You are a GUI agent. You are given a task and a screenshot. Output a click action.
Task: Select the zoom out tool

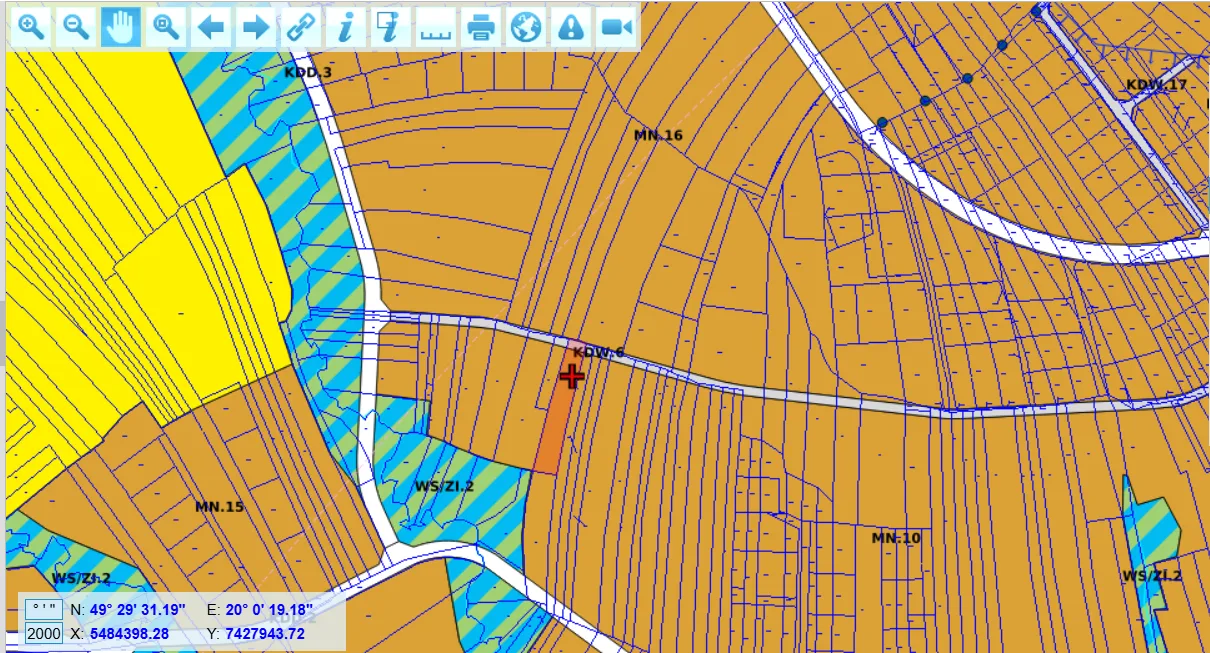(76, 27)
